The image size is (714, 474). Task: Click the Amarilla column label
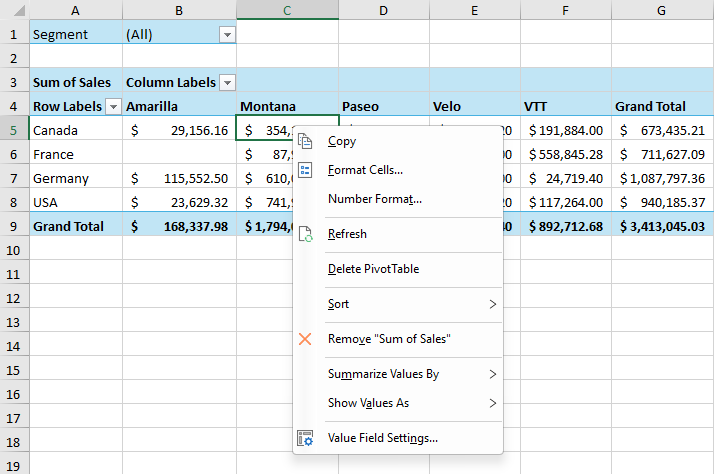[x=179, y=107]
